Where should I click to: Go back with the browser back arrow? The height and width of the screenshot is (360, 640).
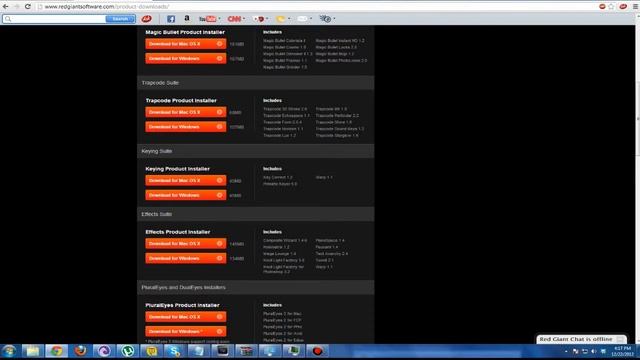6,7
